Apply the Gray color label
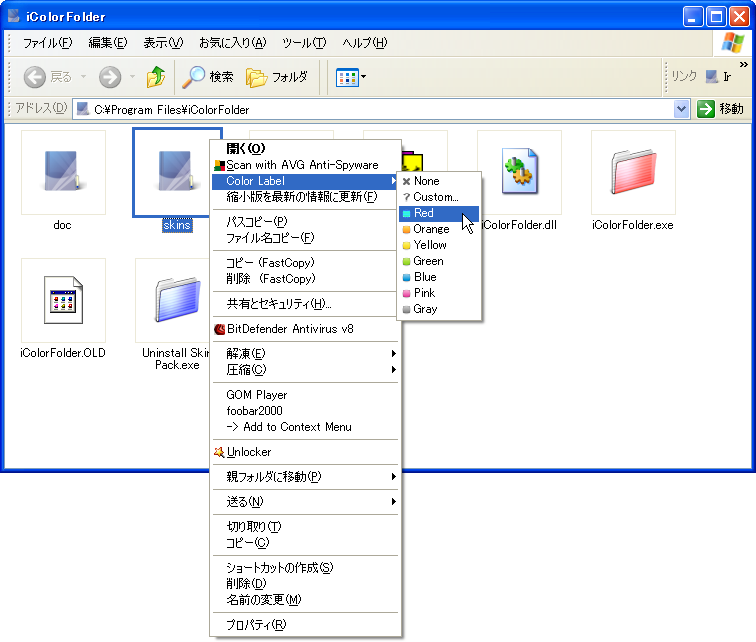Image resolution: width=756 pixels, height=642 pixels. 439,309
